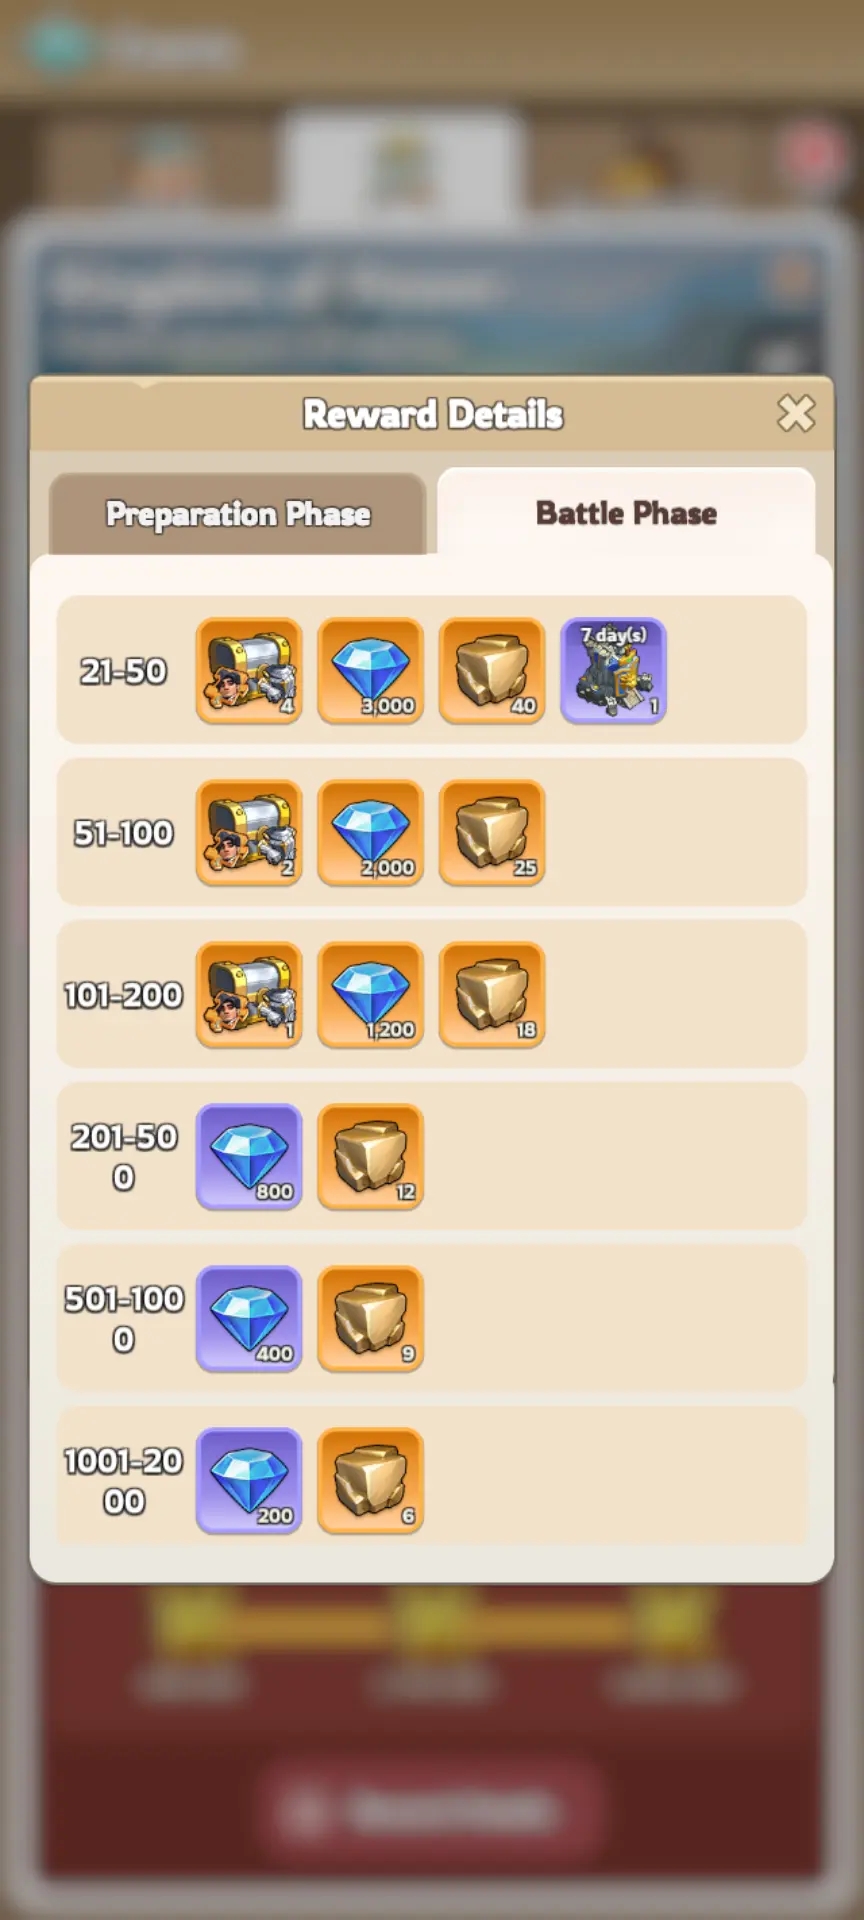864x1920 pixels.
Task: Select the 1001-2000 rank reward row
Action: [432, 1476]
